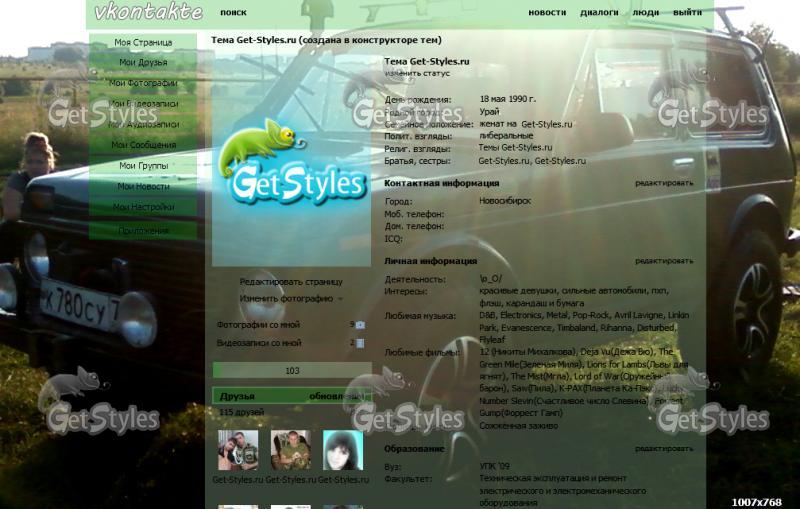
Task: Edit the Контактная информация section
Action: (x=663, y=183)
